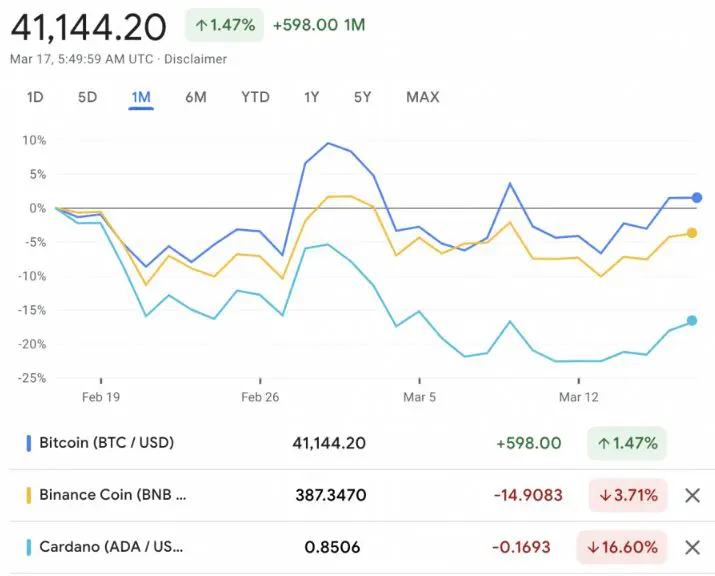The image size is (715, 576).
Task: Click the 0% y-axis label
Action: point(38,208)
